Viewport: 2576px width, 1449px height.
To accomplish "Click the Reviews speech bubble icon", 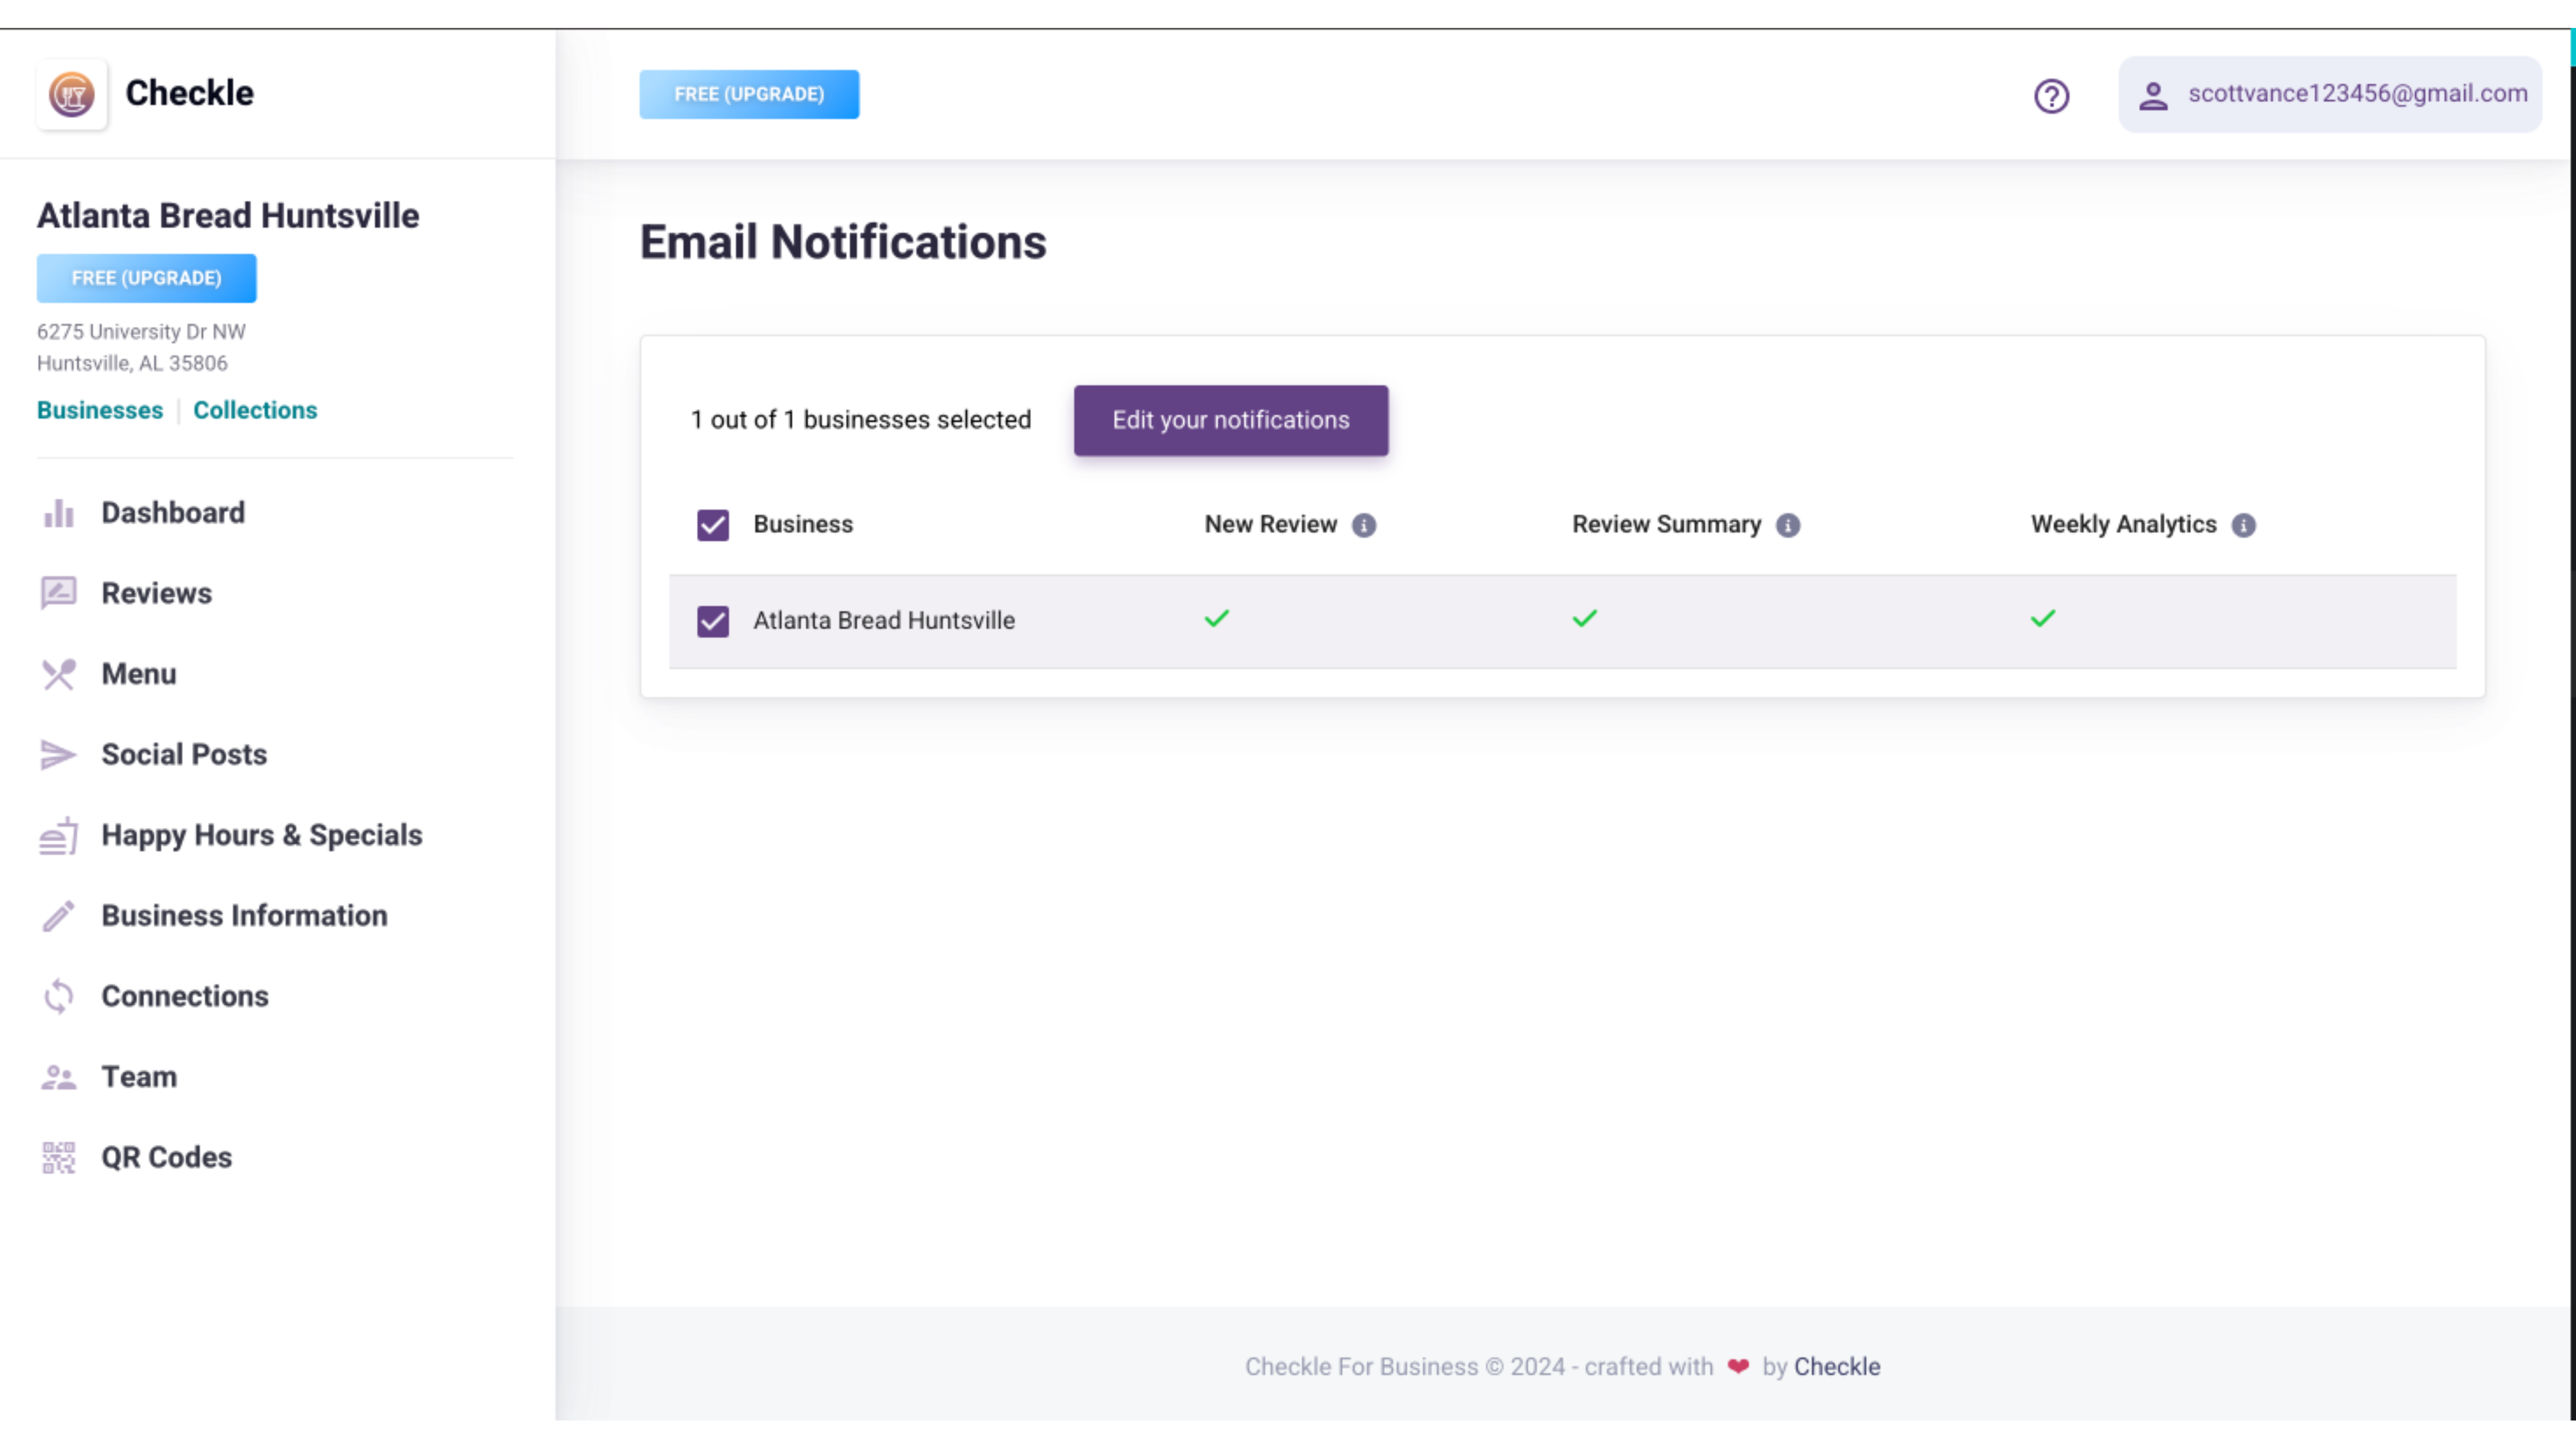I will tap(59, 593).
